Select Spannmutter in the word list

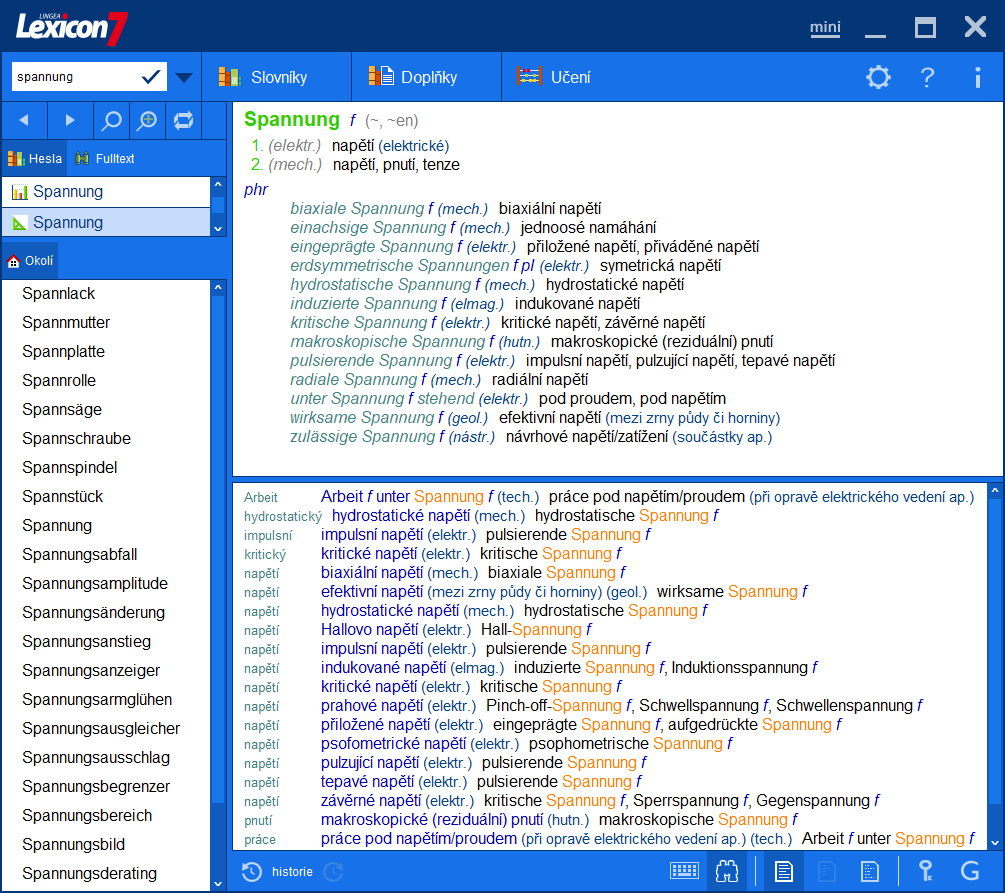click(x=66, y=322)
